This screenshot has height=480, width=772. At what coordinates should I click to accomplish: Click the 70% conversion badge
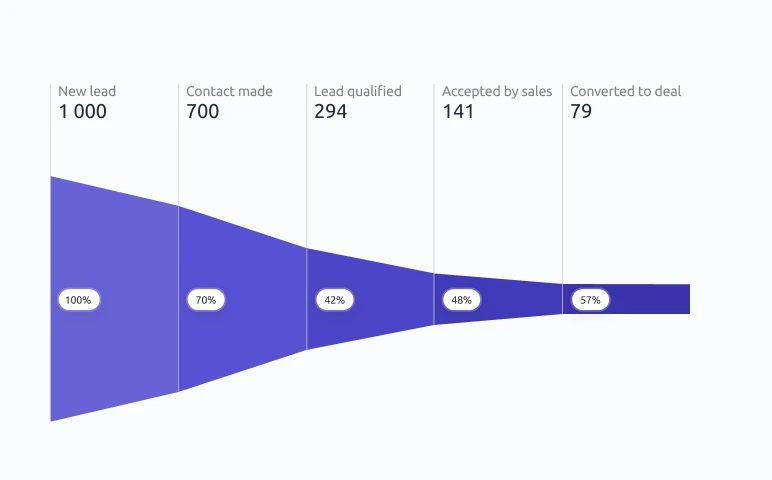click(x=206, y=300)
